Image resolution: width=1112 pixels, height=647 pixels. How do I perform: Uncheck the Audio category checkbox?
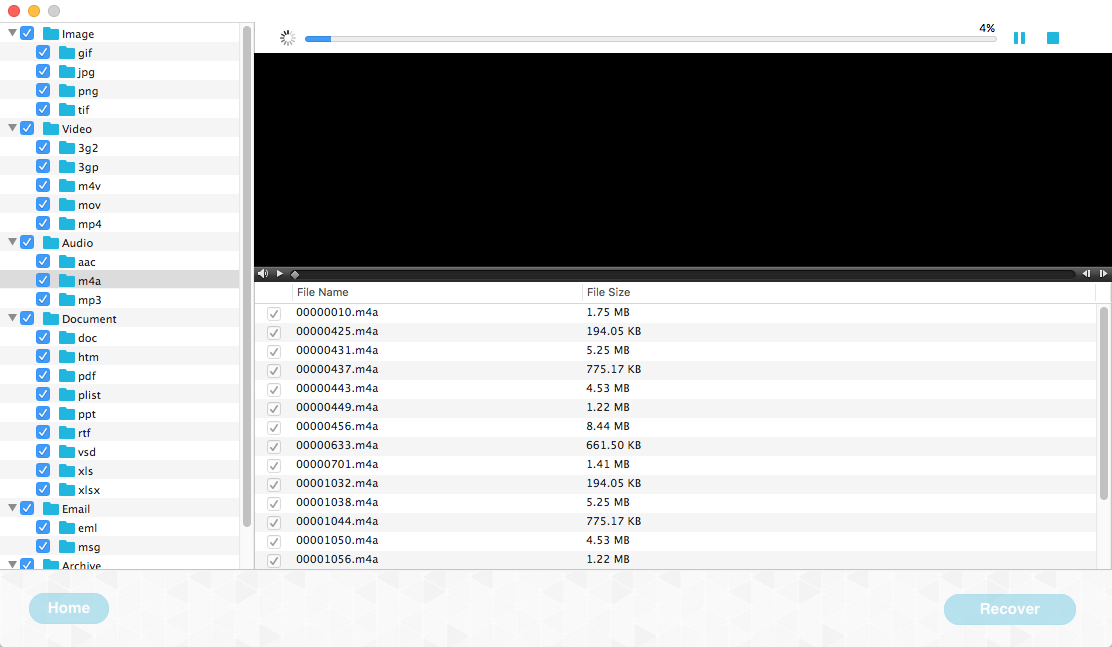coord(27,242)
